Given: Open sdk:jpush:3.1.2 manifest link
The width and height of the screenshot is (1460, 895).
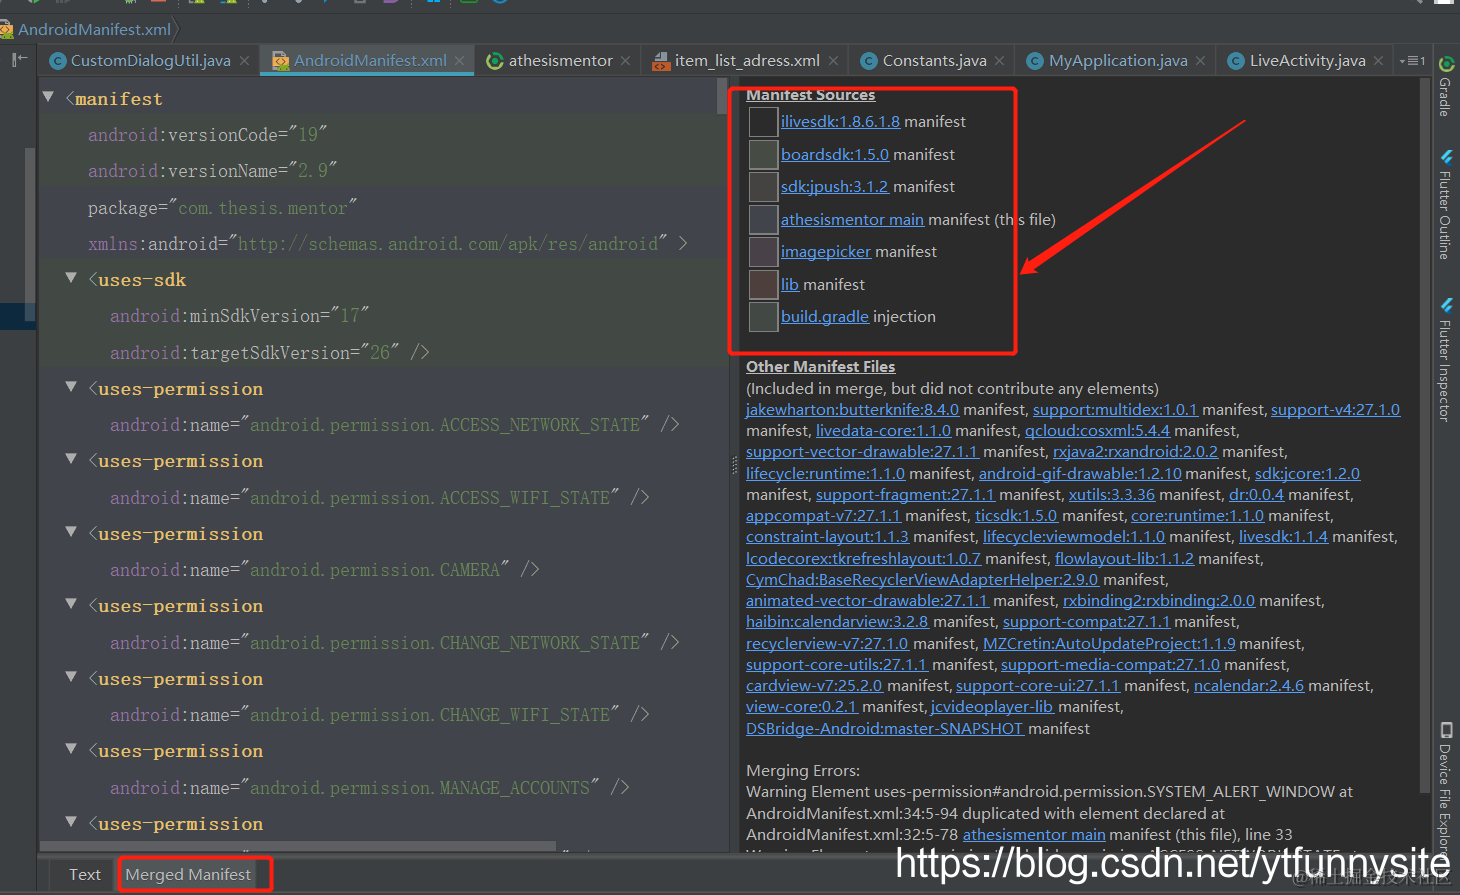Looking at the screenshot, I should click(835, 187).
